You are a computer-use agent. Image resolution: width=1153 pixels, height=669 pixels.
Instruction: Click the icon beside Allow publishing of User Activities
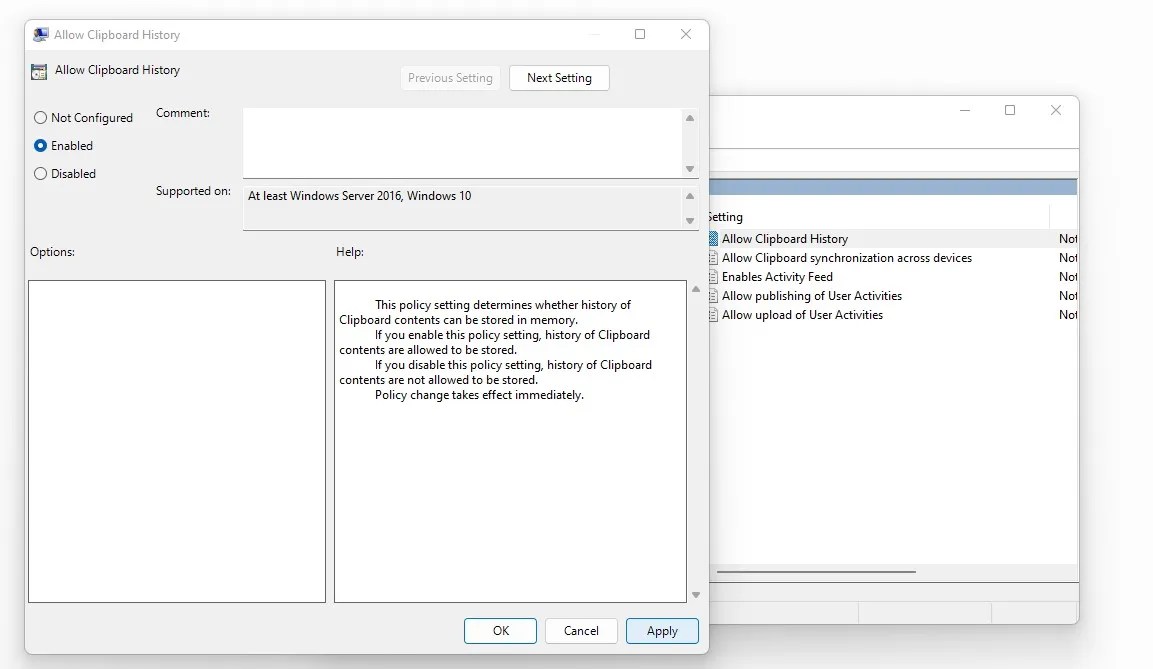(x=712, y=295)
